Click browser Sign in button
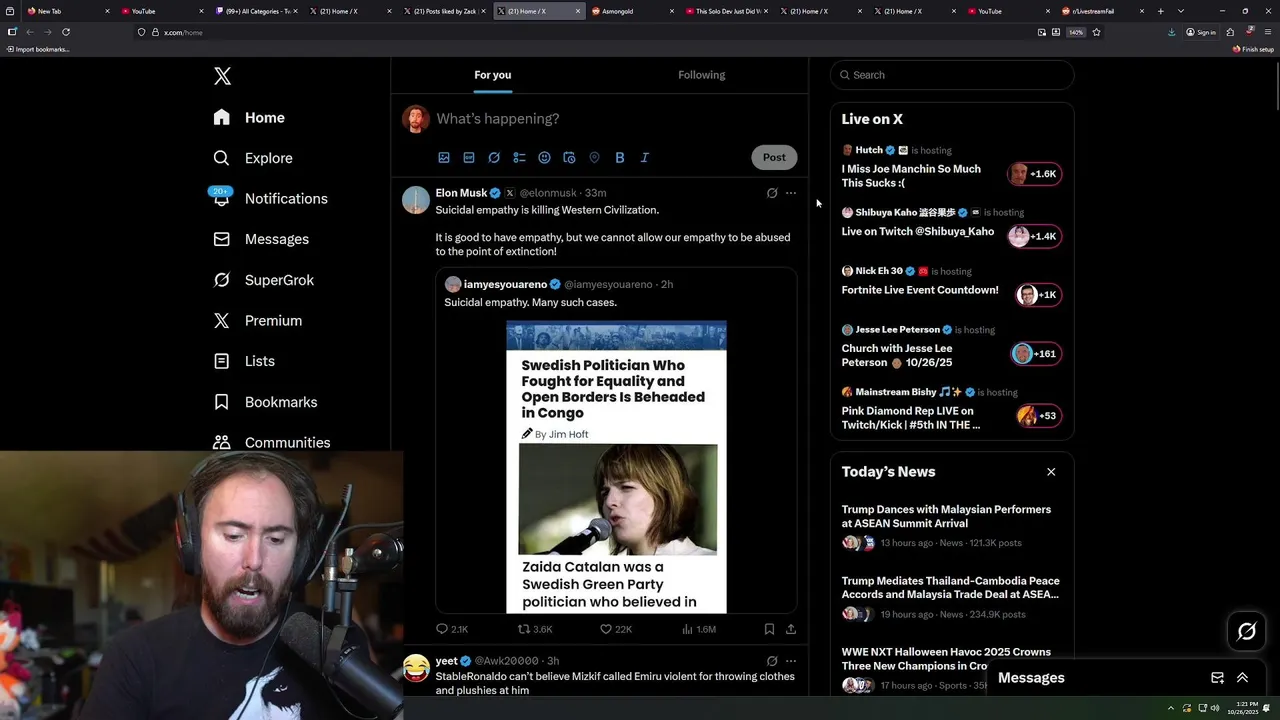This screenshot has height=720, width=1280. [x=1201, y=32]
